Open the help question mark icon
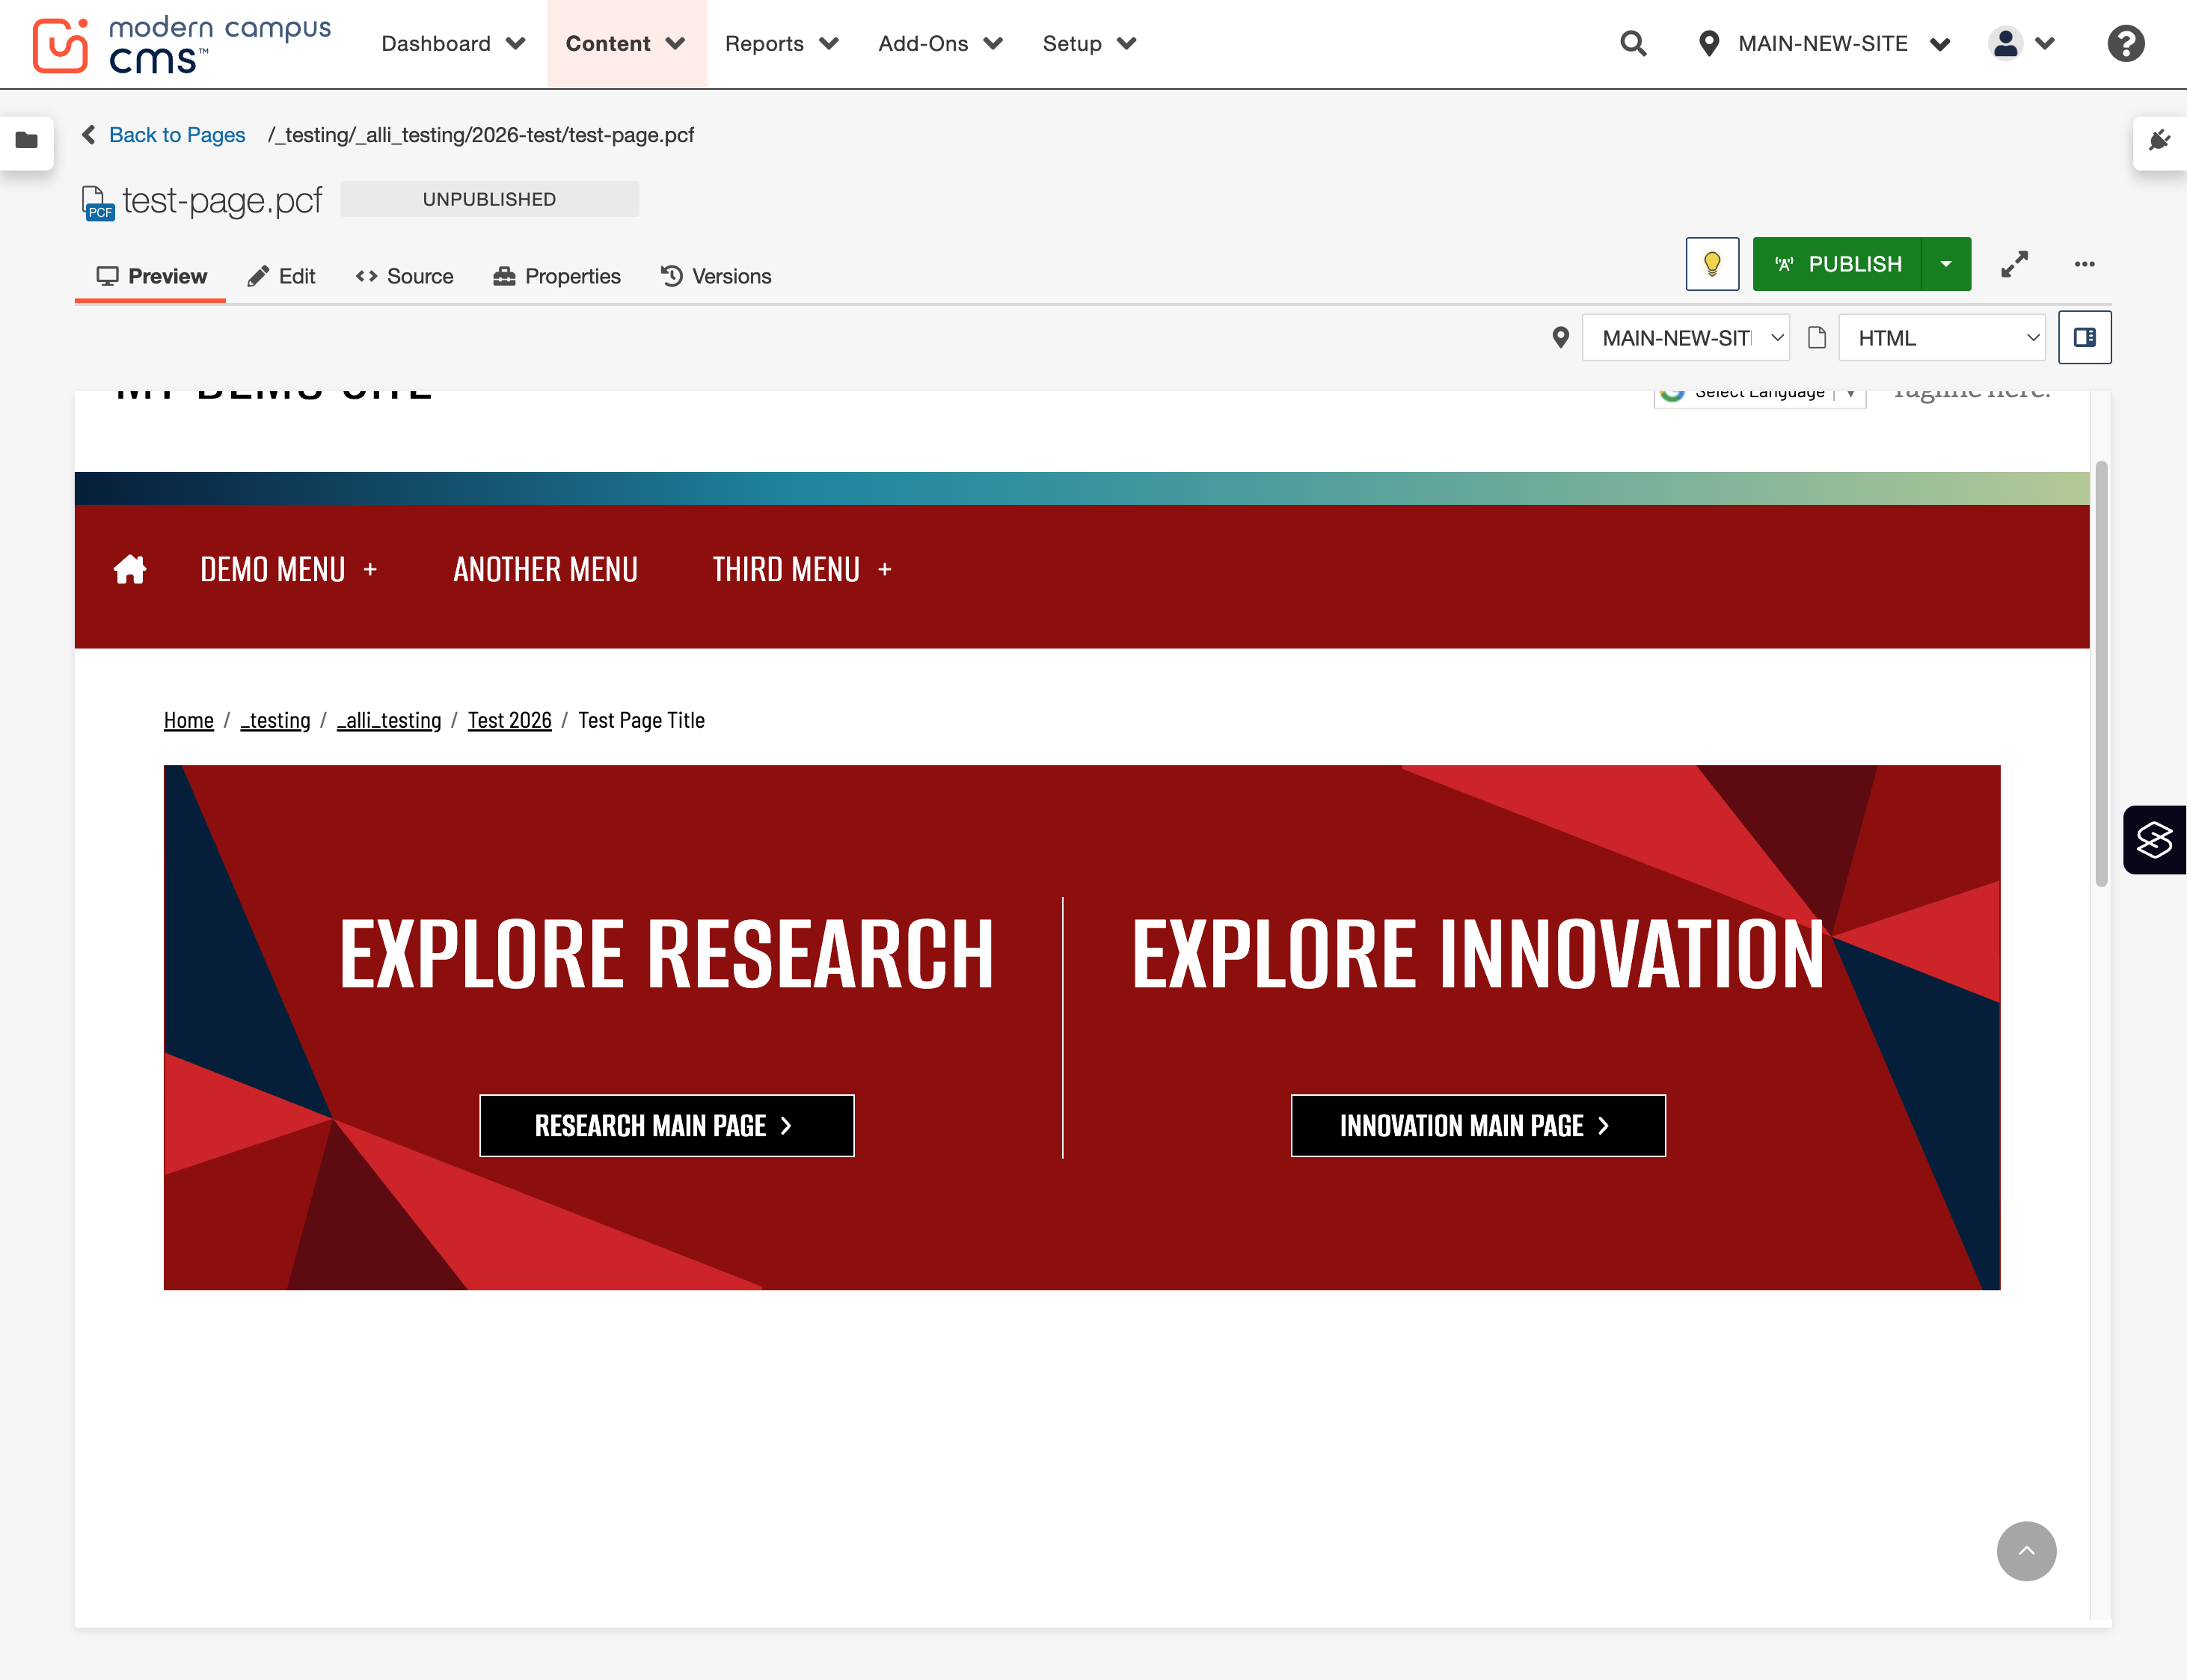Viewport: 2187px width, 1680px height. (2125, 44)
